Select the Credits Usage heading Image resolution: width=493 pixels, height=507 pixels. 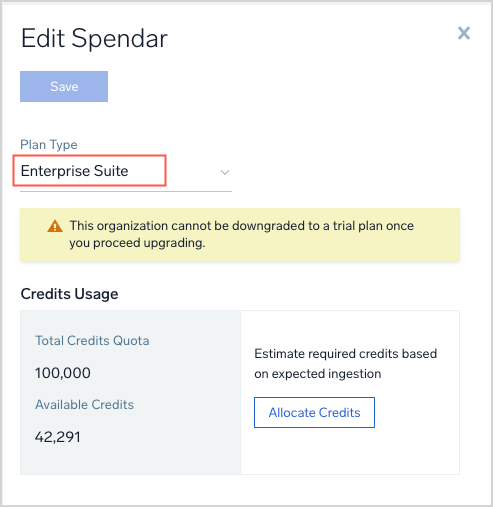(x=69, y=294)
